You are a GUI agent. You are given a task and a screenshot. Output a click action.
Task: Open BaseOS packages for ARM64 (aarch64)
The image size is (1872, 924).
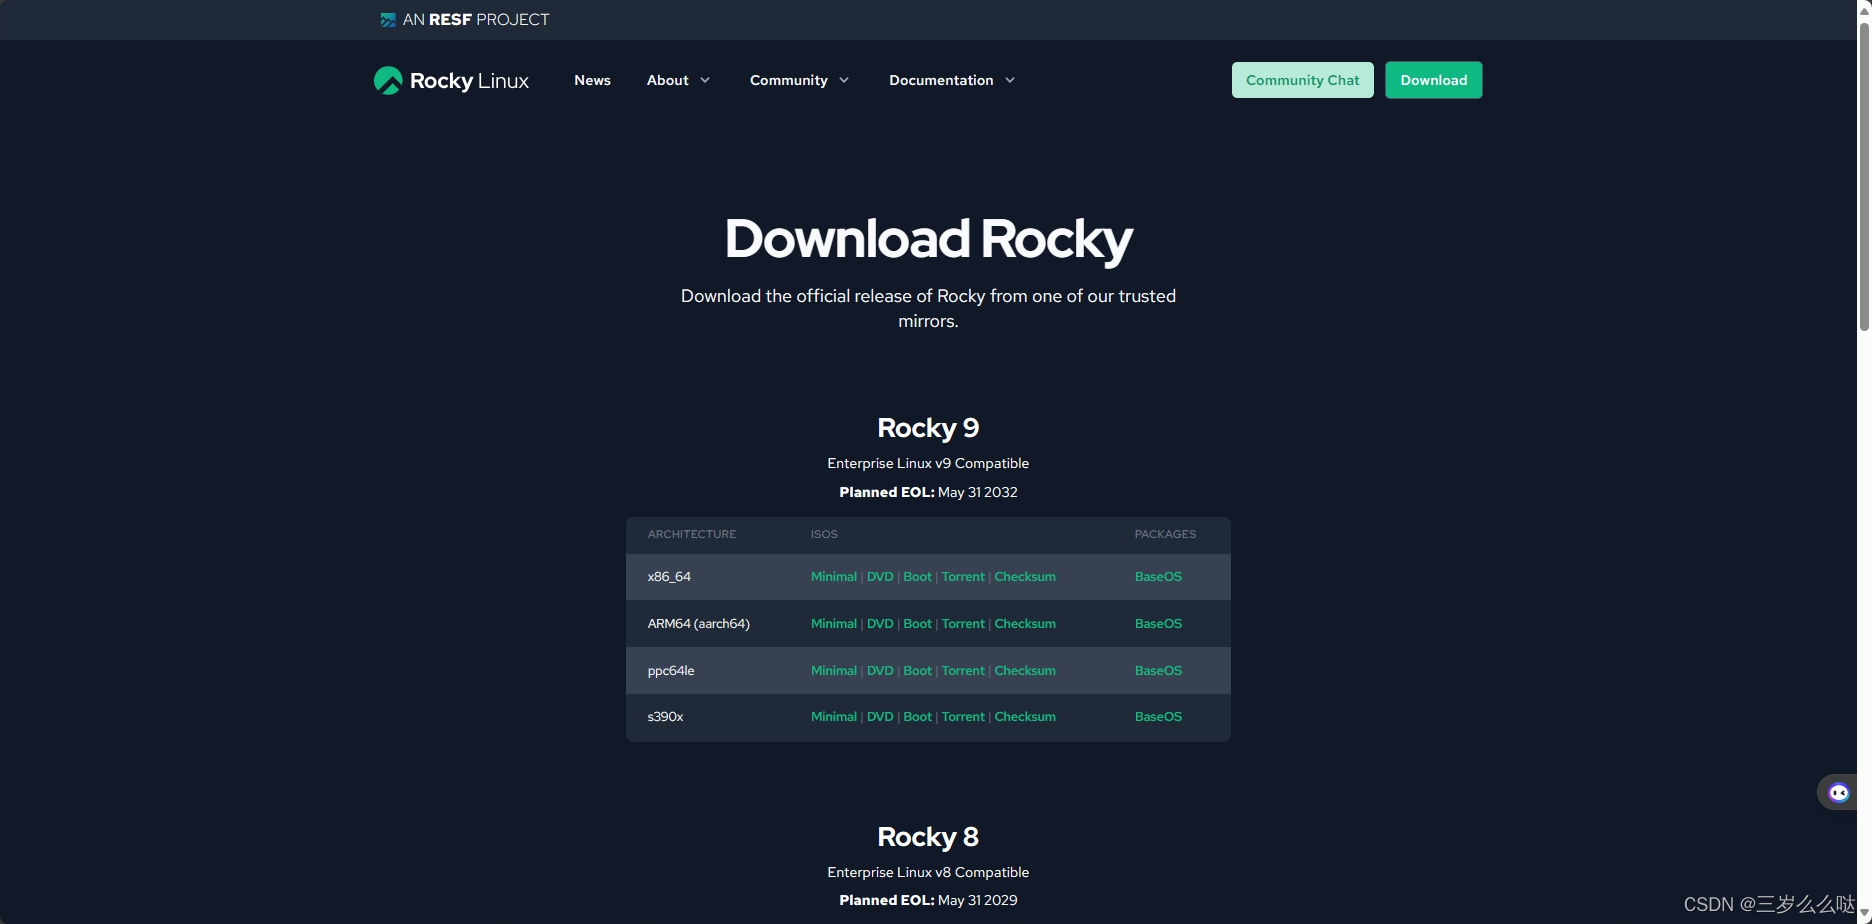pos(1158,624)
